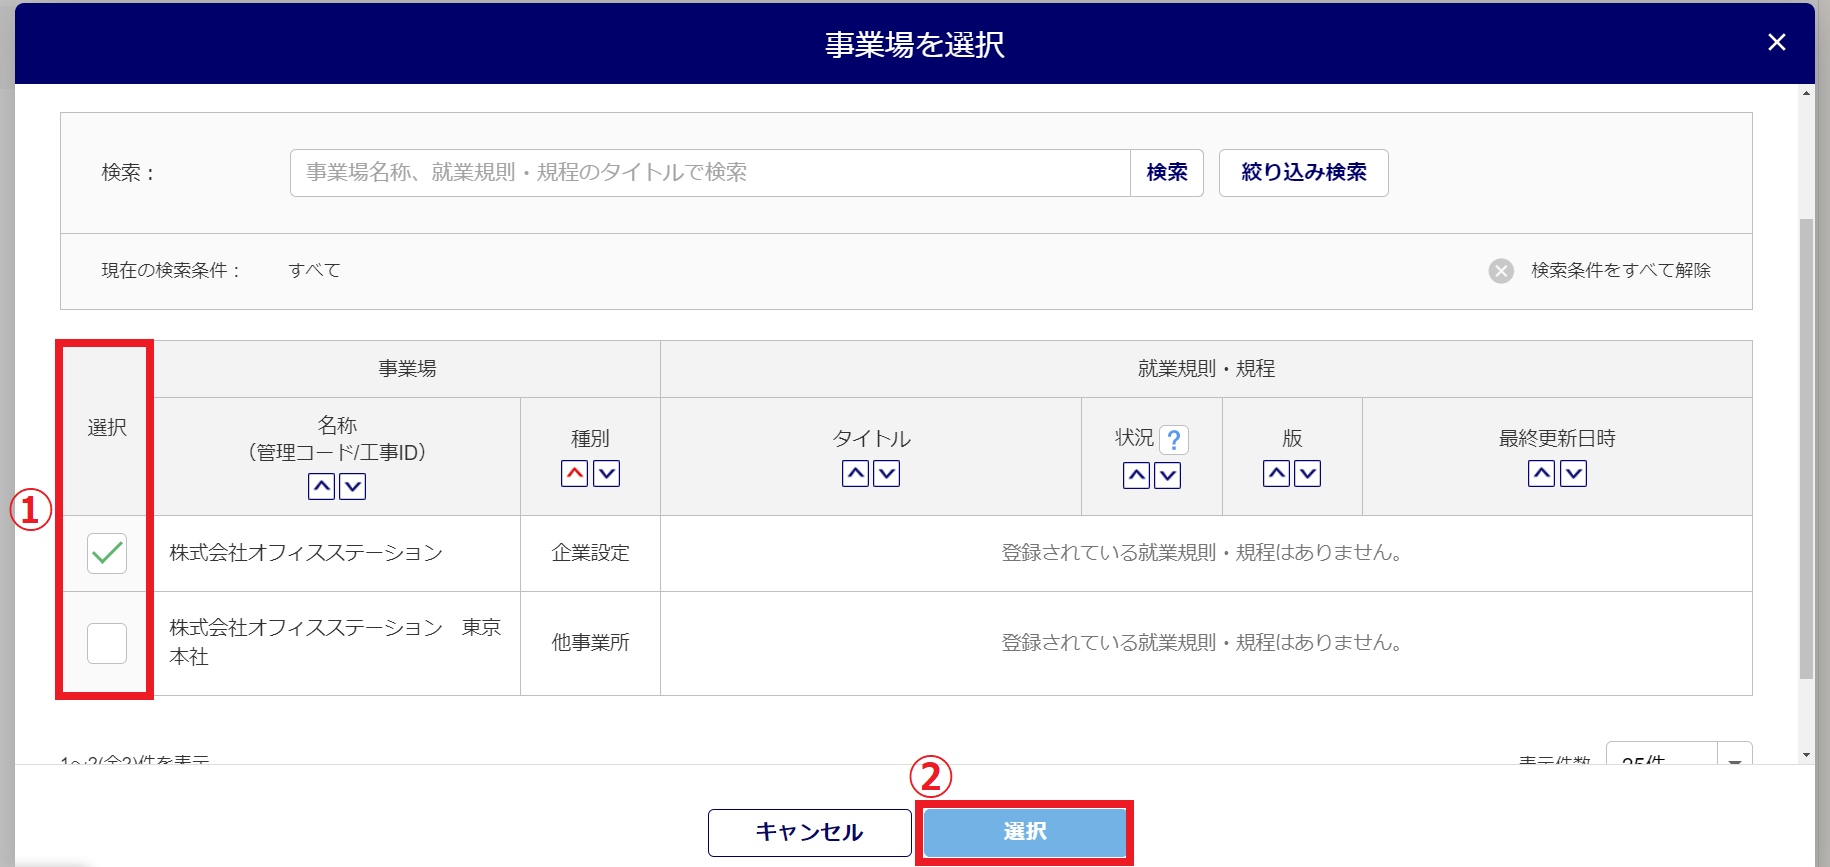Sort 最終更新日時 column descending
This screenshot has height=867, width=1830.
pos(1573,474)
